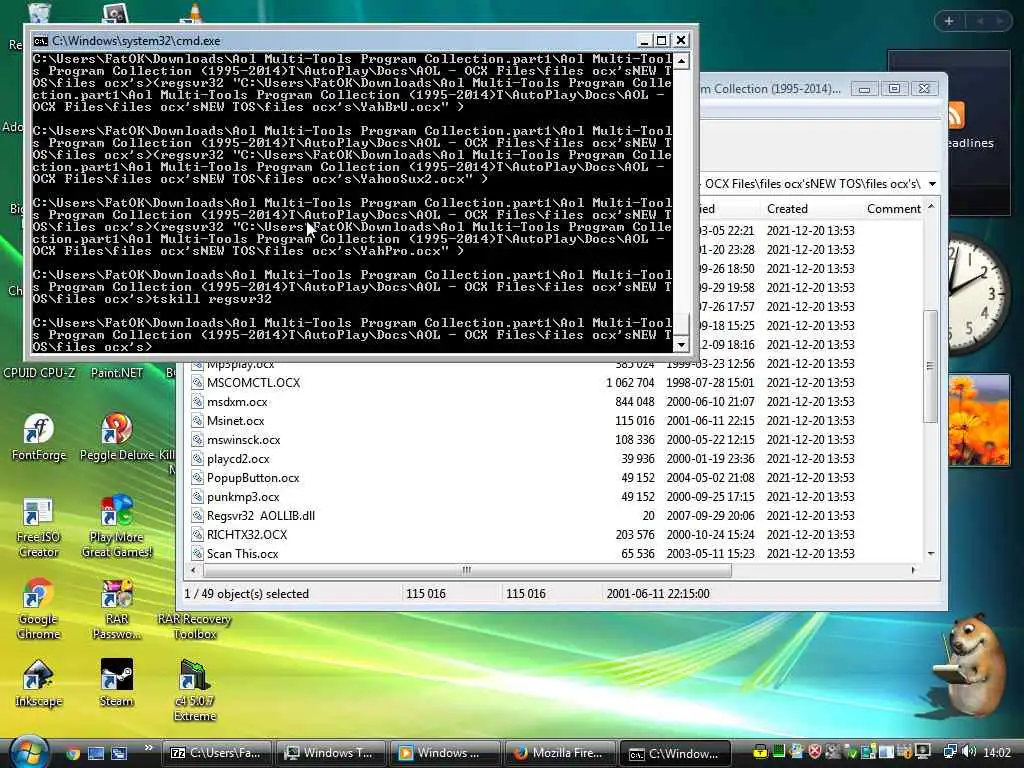This screenshot has width=1024, height=768.
Task: Click the Windows Start orb
Action: 29,752
